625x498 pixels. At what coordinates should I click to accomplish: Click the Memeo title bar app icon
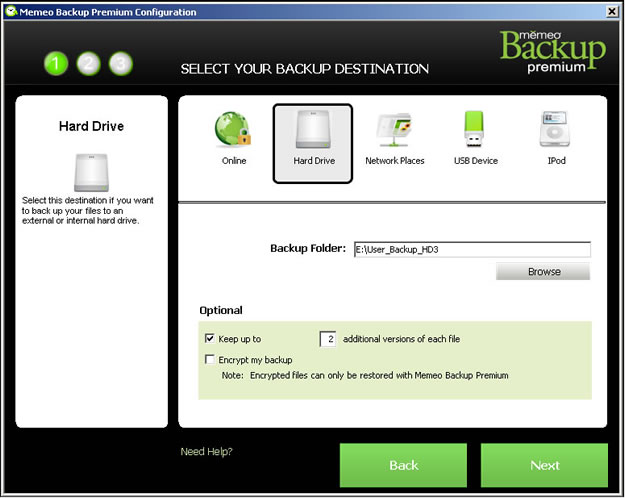[10, 11]
